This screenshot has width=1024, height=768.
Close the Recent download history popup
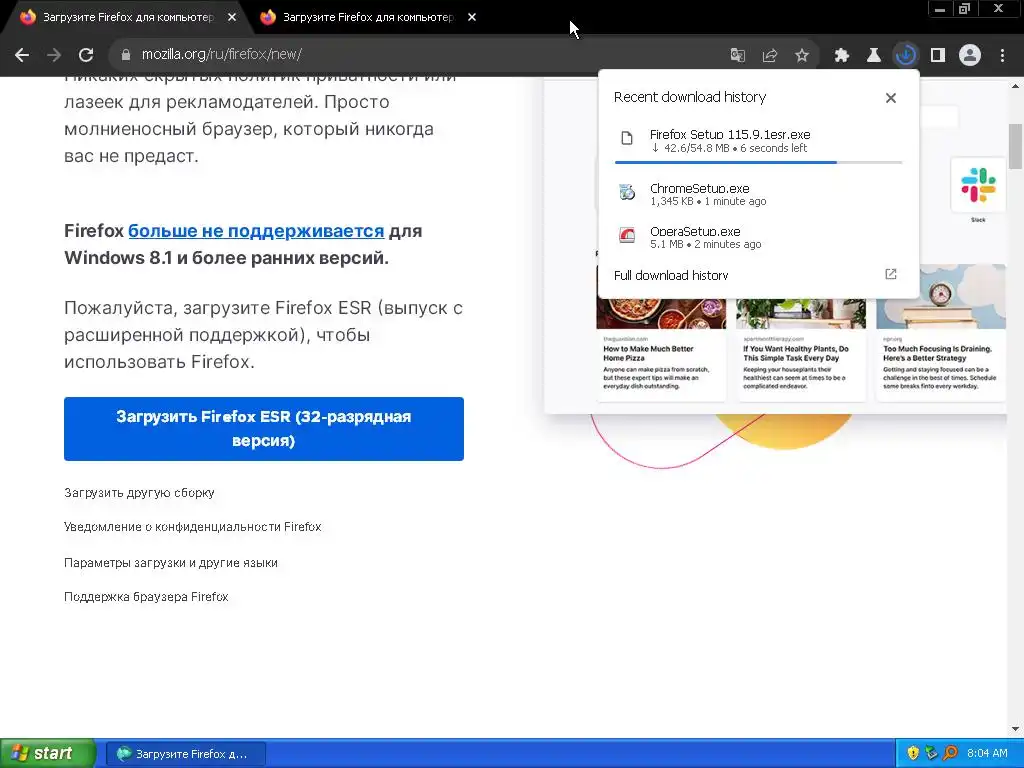pyautogui.click(x=891, y=98)
